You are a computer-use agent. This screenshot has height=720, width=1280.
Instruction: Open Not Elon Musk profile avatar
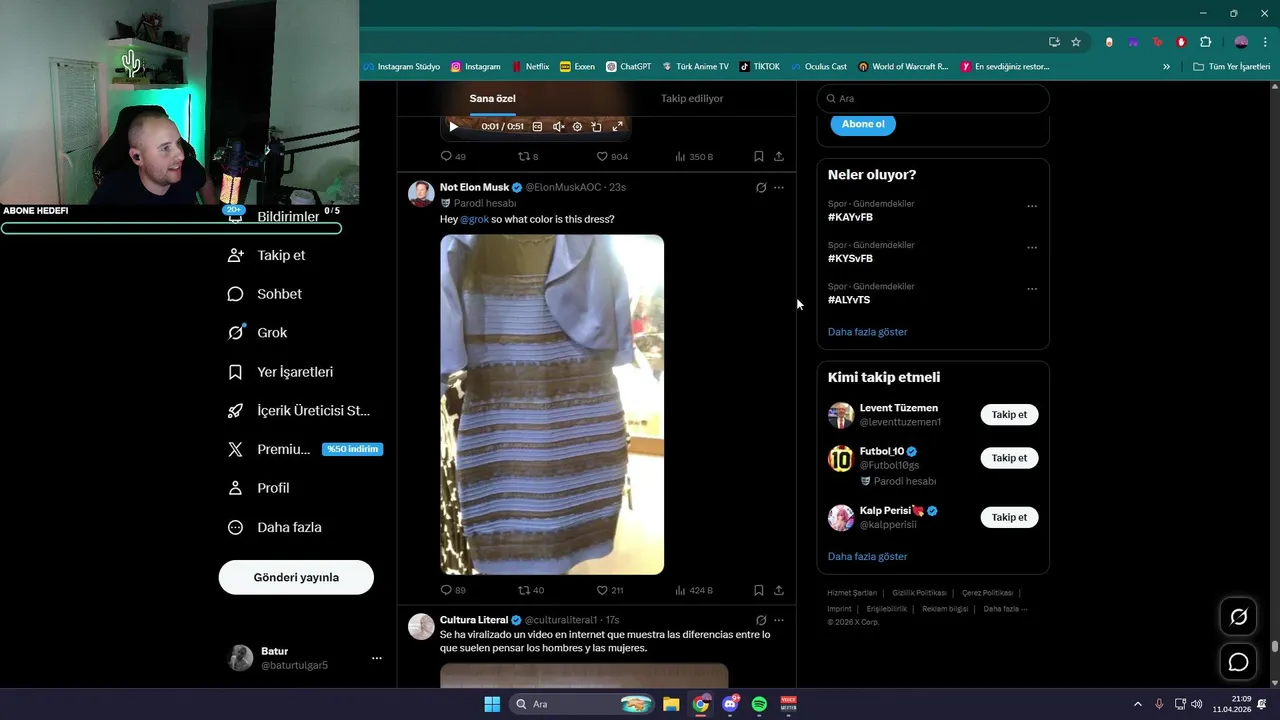click(x=421, y=194)
